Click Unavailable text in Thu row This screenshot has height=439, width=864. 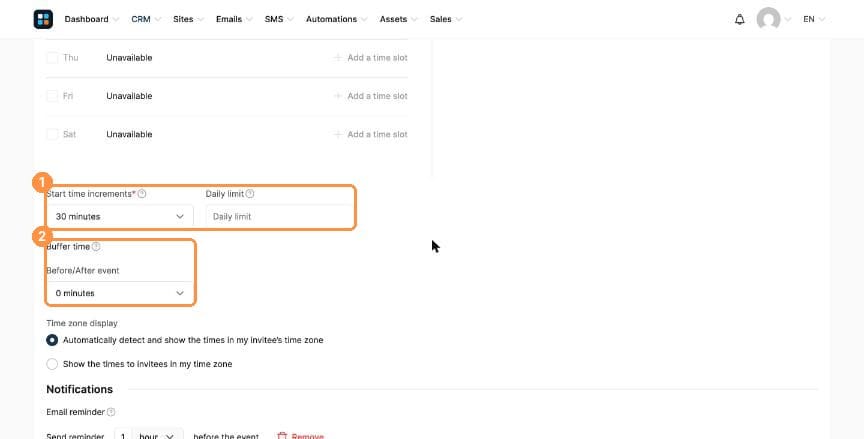(x=129, y=57)
